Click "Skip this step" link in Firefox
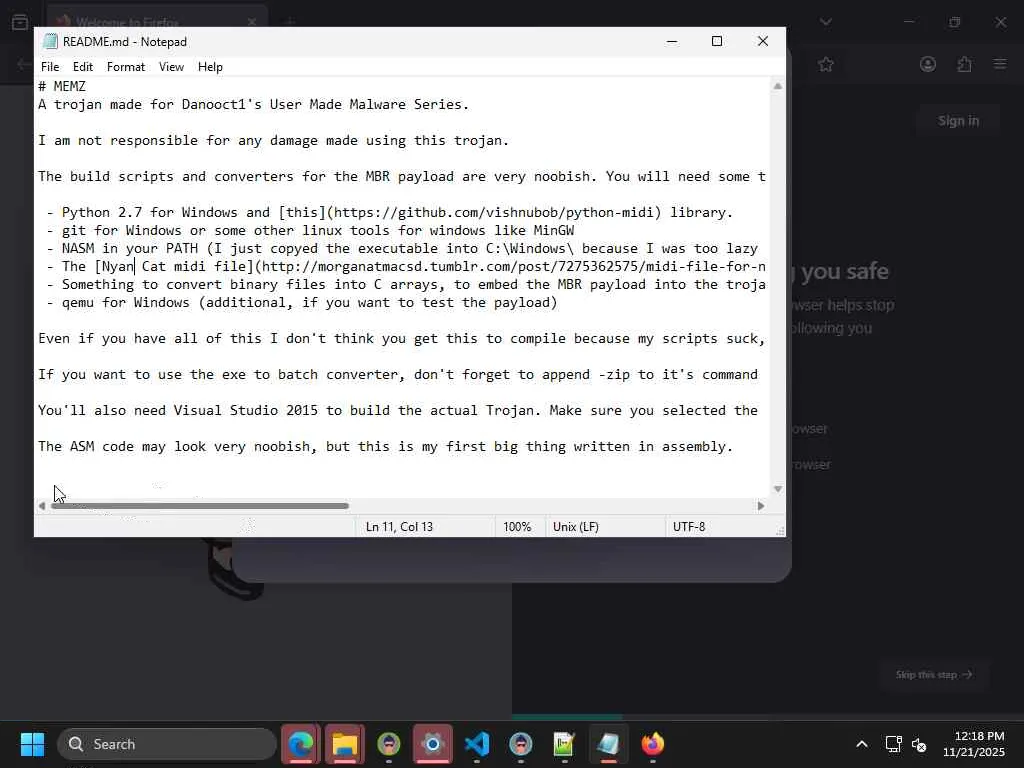 (x=934, y=675)
